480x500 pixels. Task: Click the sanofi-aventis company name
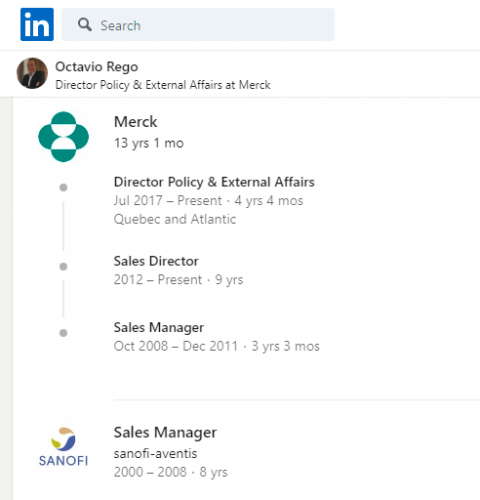(x=155, y=454)
